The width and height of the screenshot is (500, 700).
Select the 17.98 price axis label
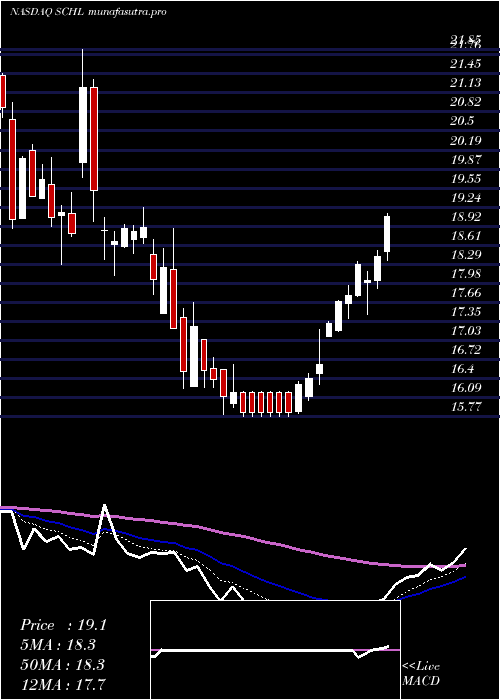(466, 274)
